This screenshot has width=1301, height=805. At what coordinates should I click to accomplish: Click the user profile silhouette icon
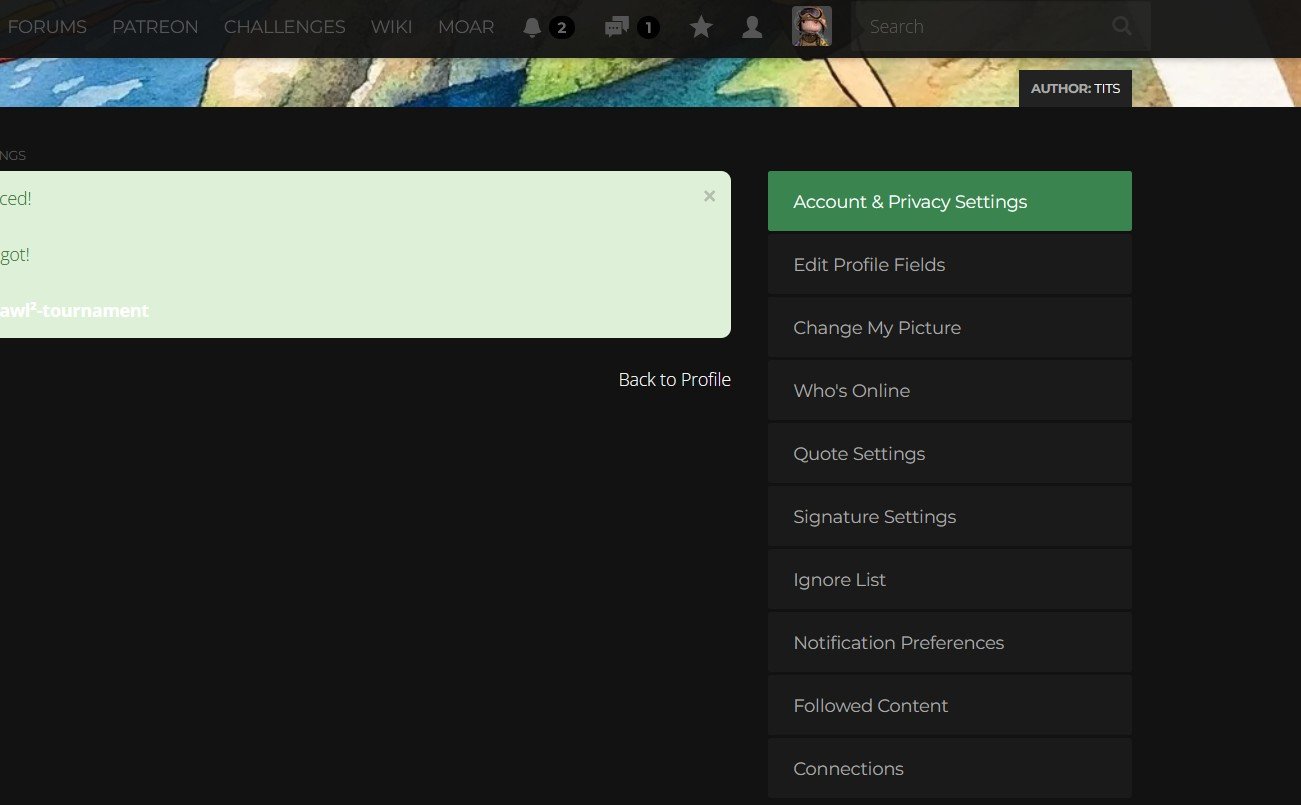coord(752,27)
